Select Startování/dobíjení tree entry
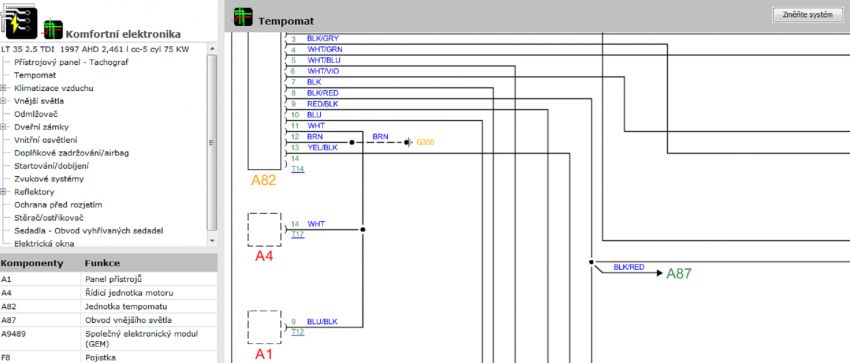This screenshot has height=363, width=850. tap(51, 166)
